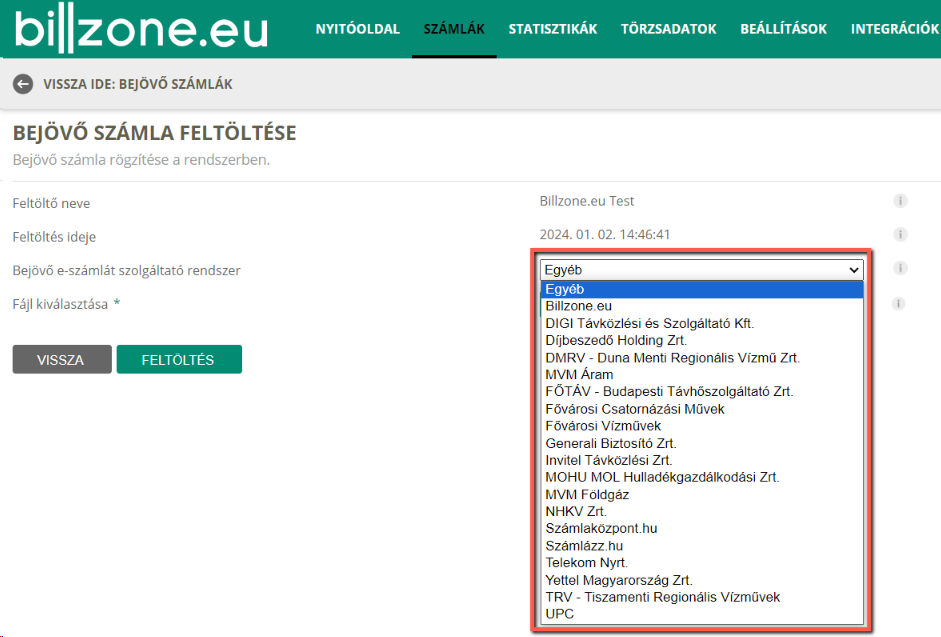Select Invitel Távközlési Zrt.

[x=702, y=460]
